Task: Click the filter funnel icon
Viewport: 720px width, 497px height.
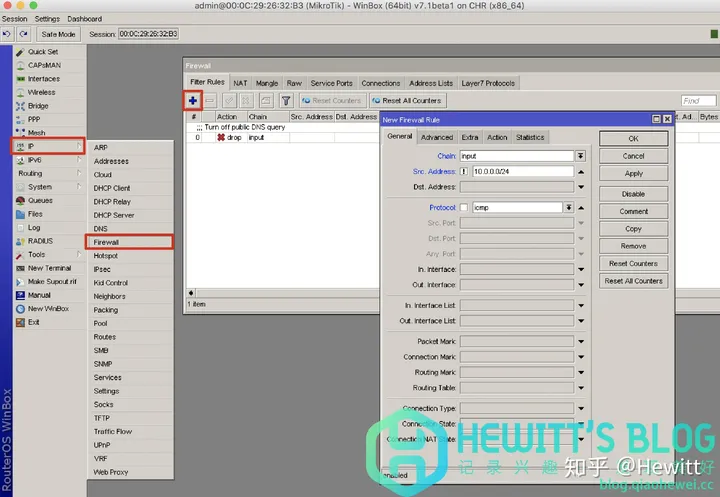Action: point(286,101)
